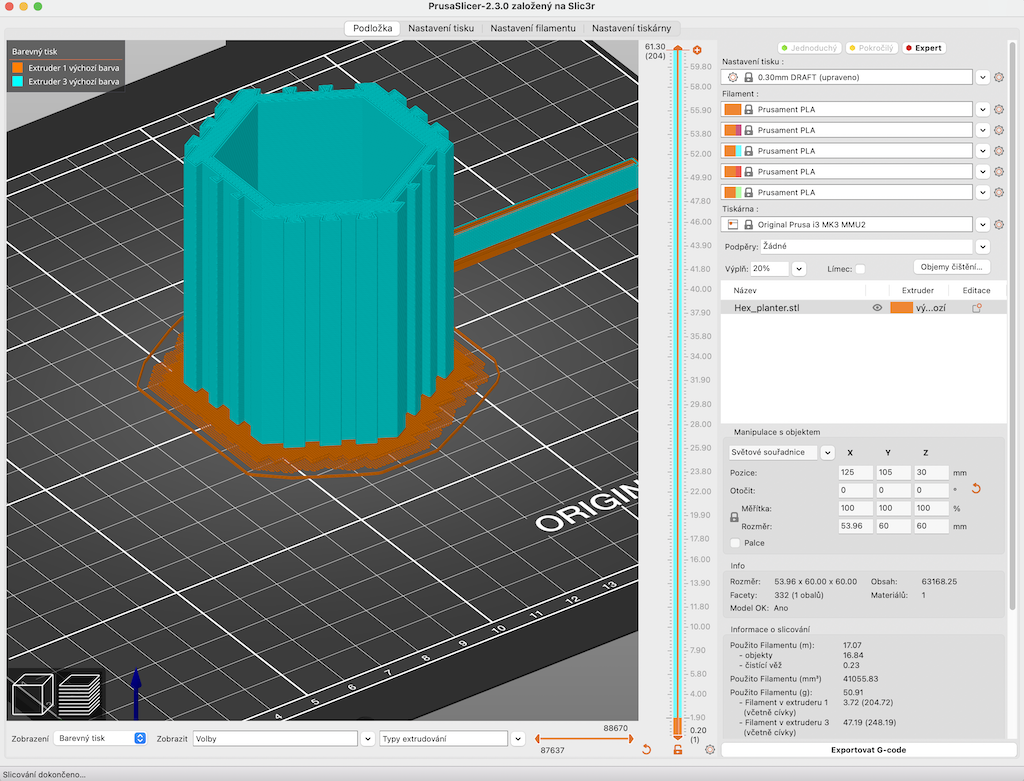
Task: Toggle the uniform scale lock icon
Action: click(734, 517)
